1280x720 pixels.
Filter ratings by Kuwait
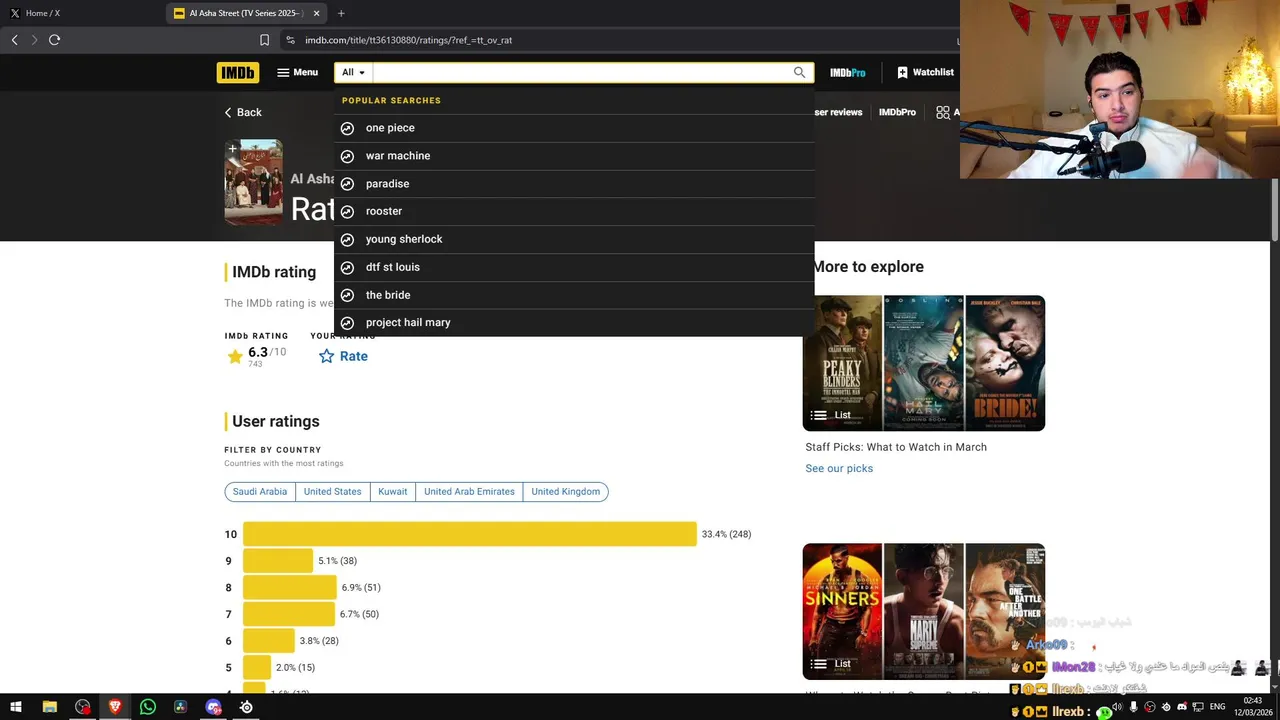pos(392,492)
